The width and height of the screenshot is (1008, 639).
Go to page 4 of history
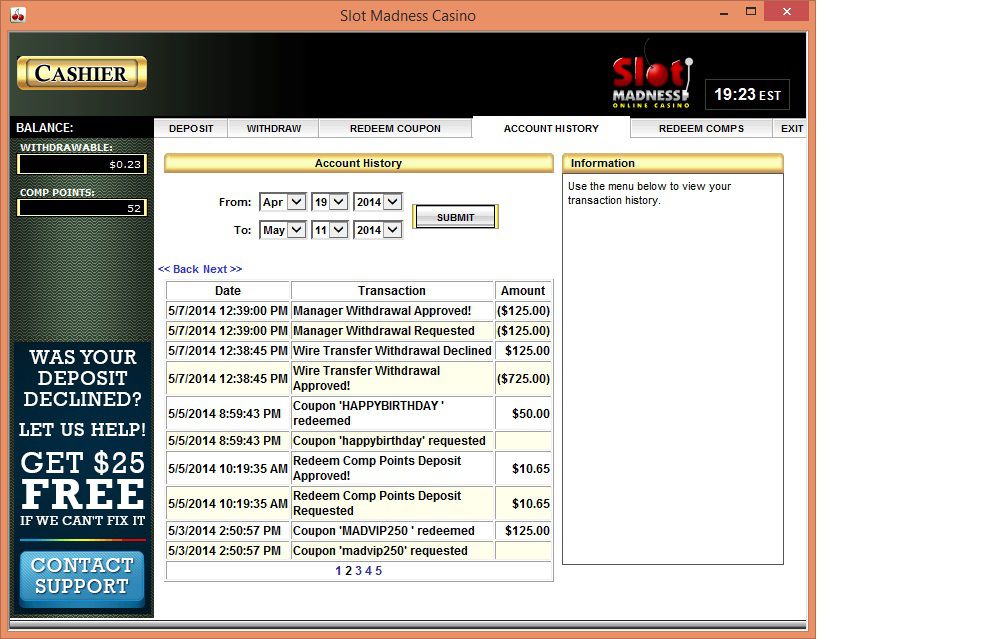click(x=368, y=571)
